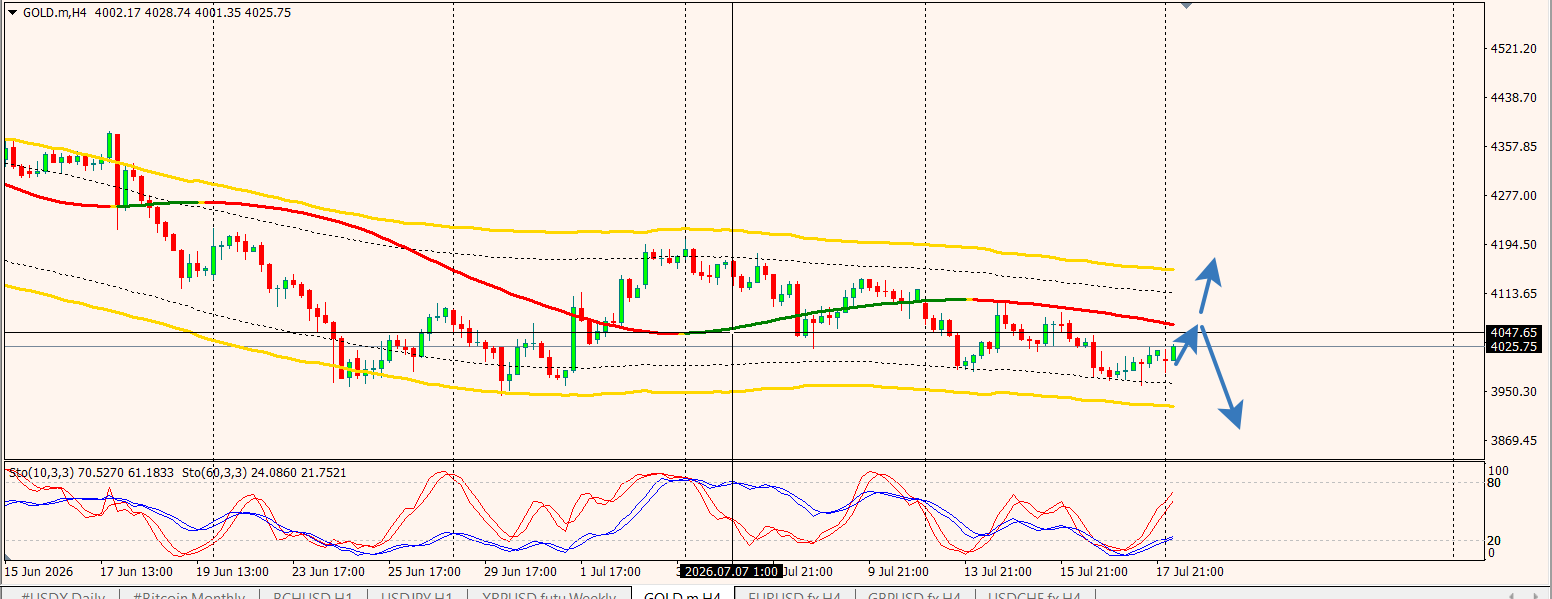Screen dimensions: 1552x599
Task: Click the 4277.00 price axis value
Action: point(1513,195)
